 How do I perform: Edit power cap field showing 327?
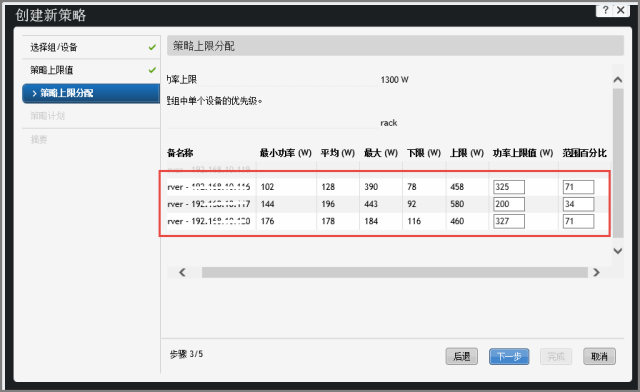point(509,221)
